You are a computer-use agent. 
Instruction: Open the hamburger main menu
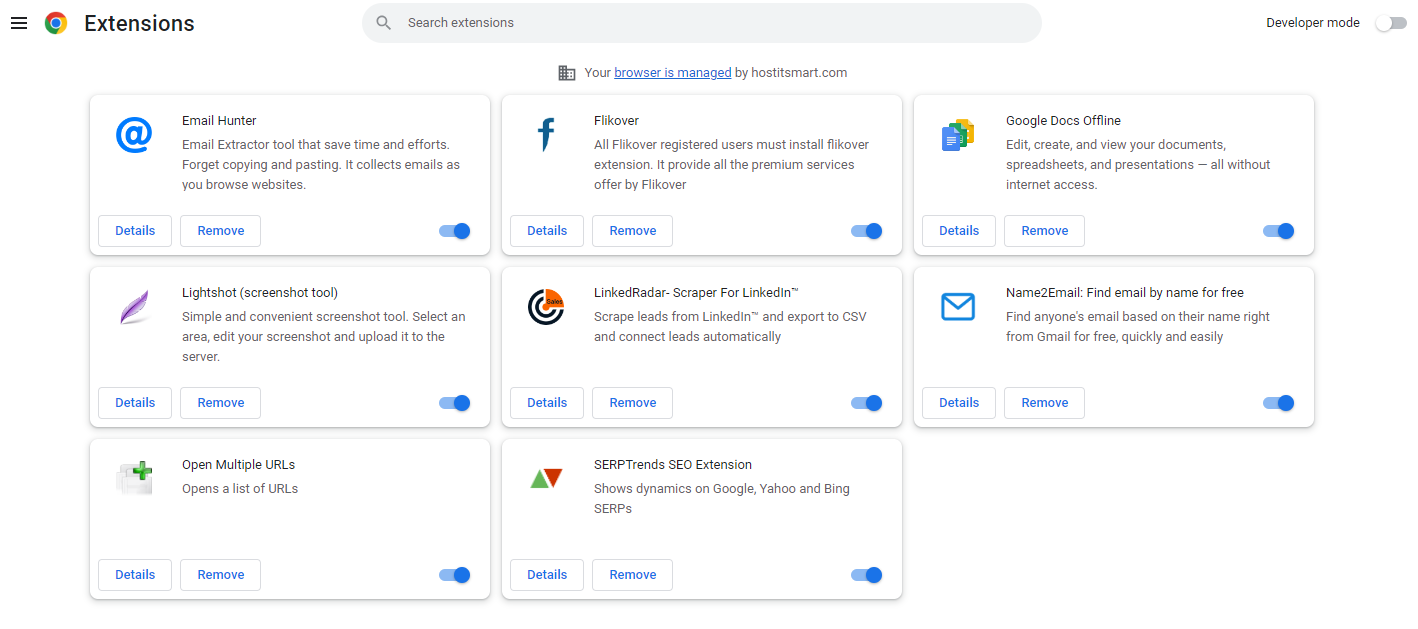click(x=19, y=23)
